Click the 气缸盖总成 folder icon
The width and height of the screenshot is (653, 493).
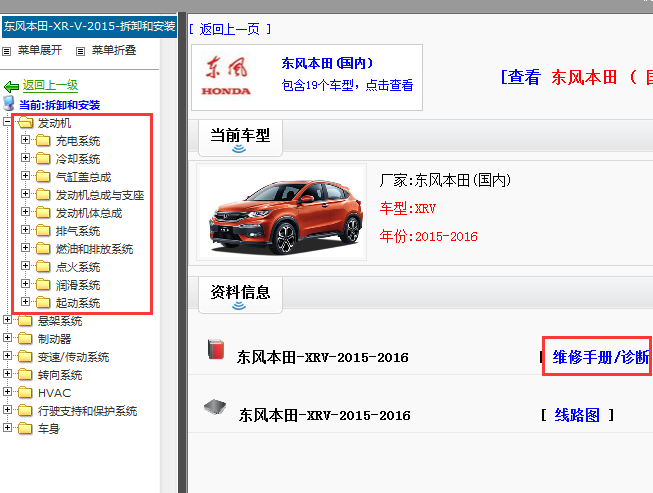pos(43,177)
